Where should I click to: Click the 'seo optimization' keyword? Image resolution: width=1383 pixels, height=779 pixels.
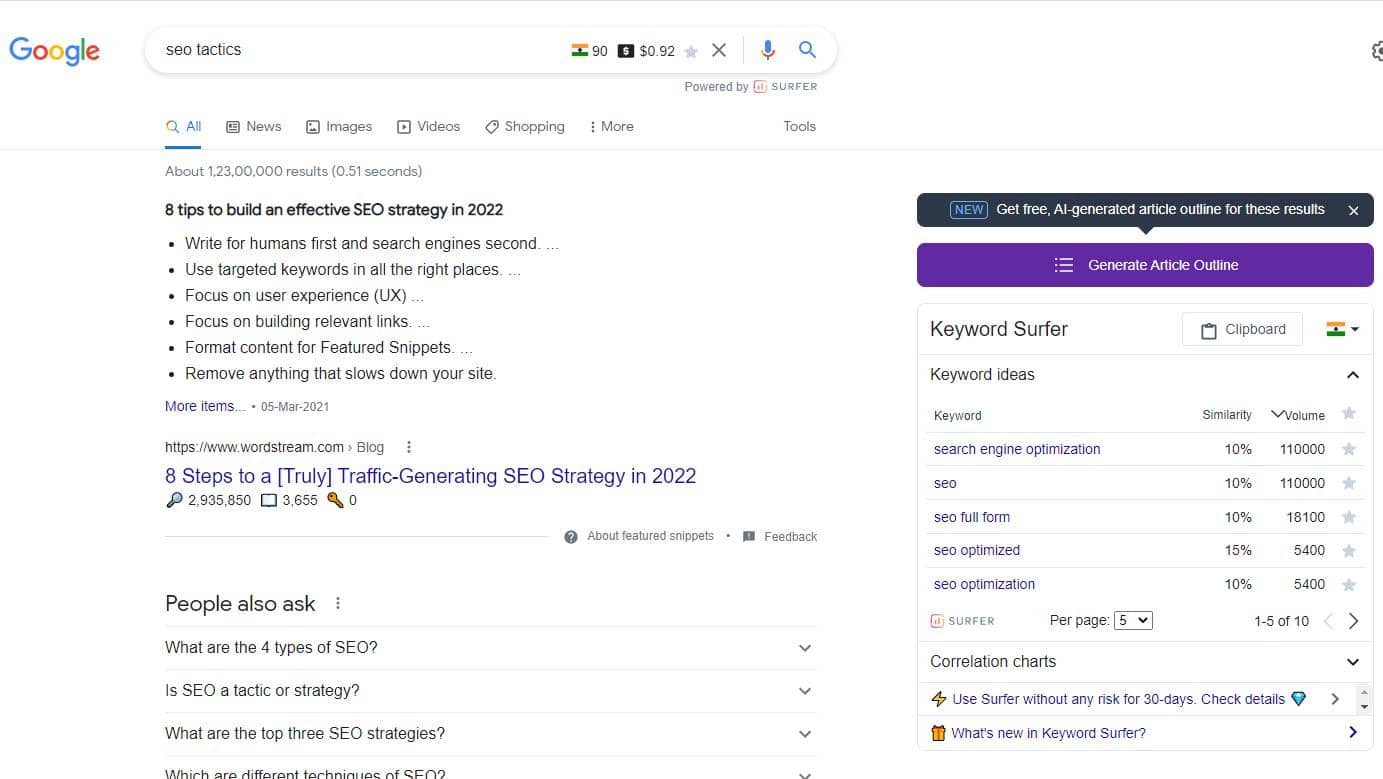tap(985, 584)
